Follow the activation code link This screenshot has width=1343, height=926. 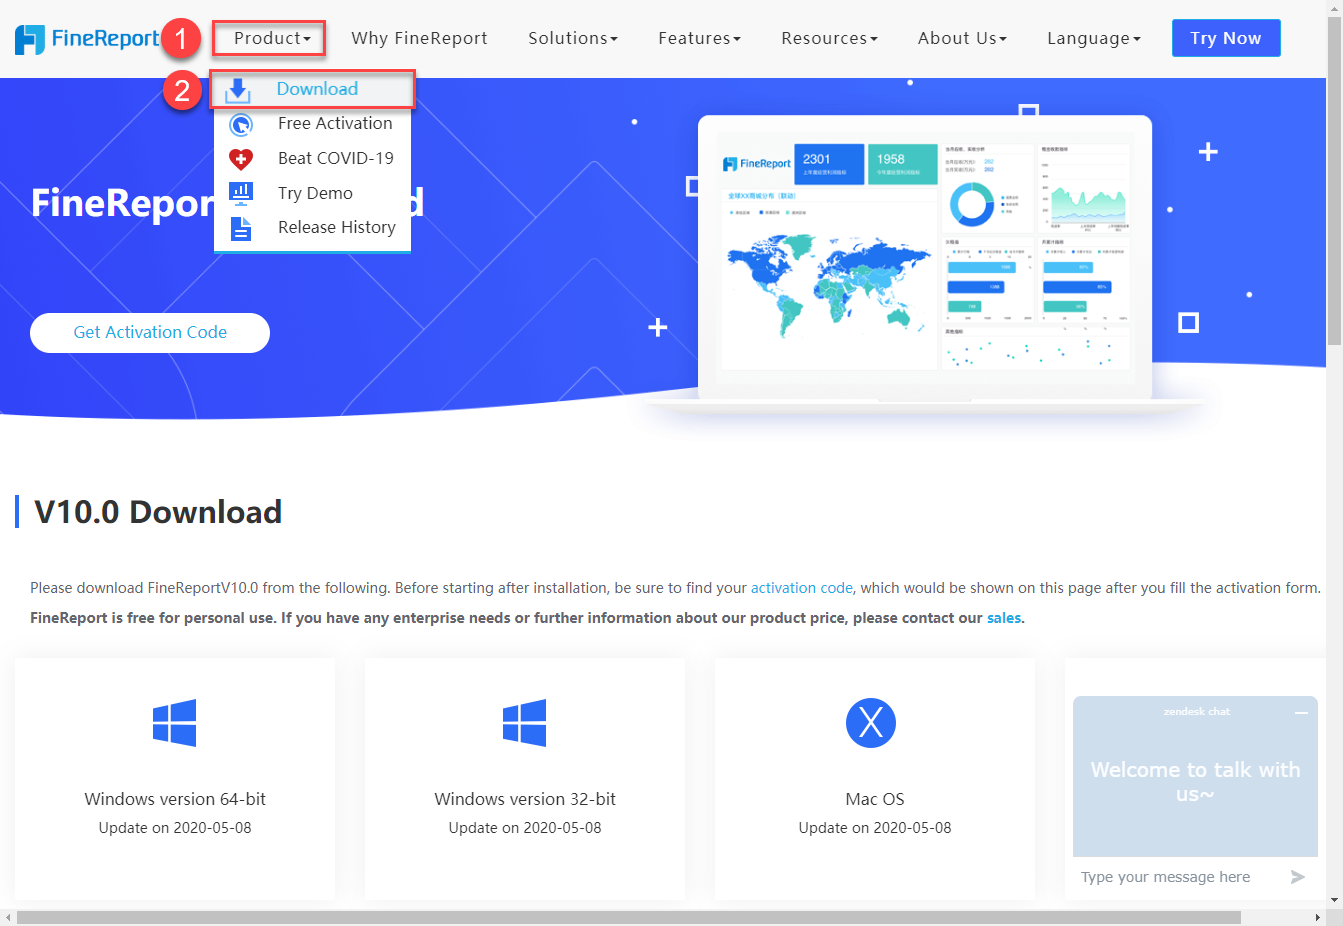[x=802, y=588]
